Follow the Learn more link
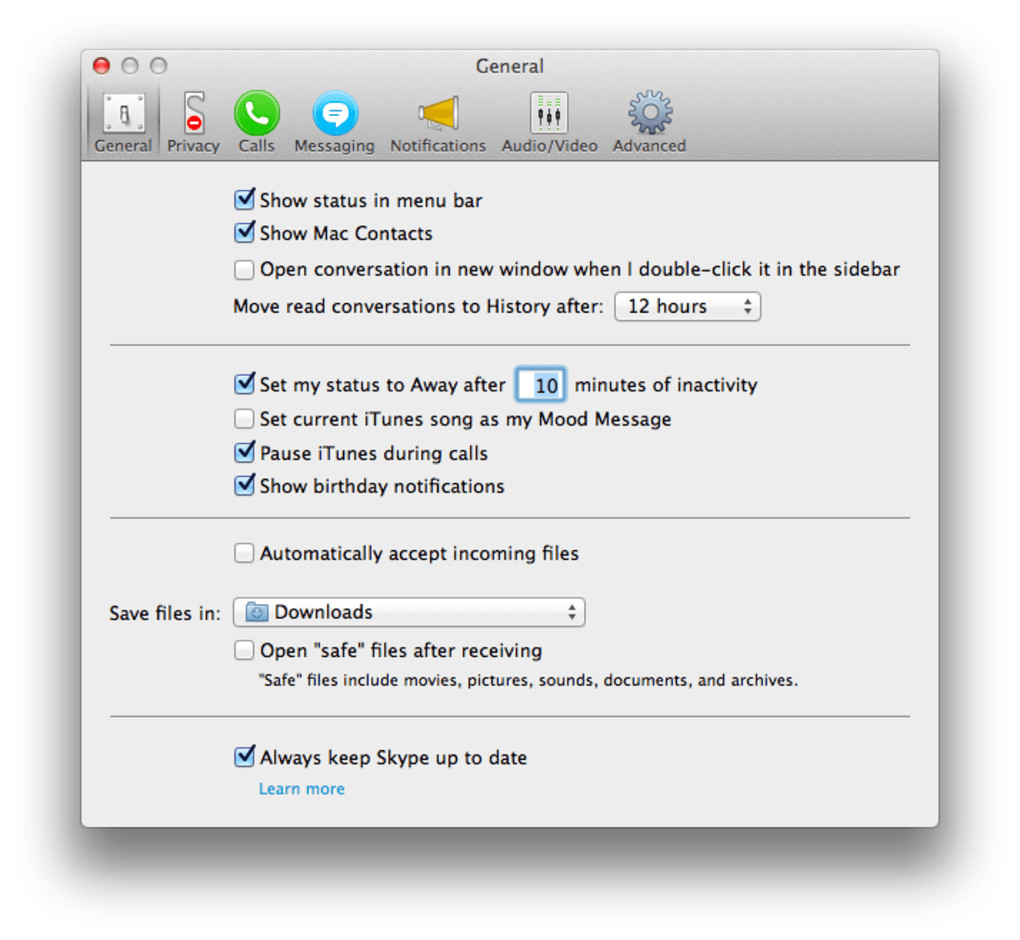This screenshot has height=940, width=1020. click(302, 789)
